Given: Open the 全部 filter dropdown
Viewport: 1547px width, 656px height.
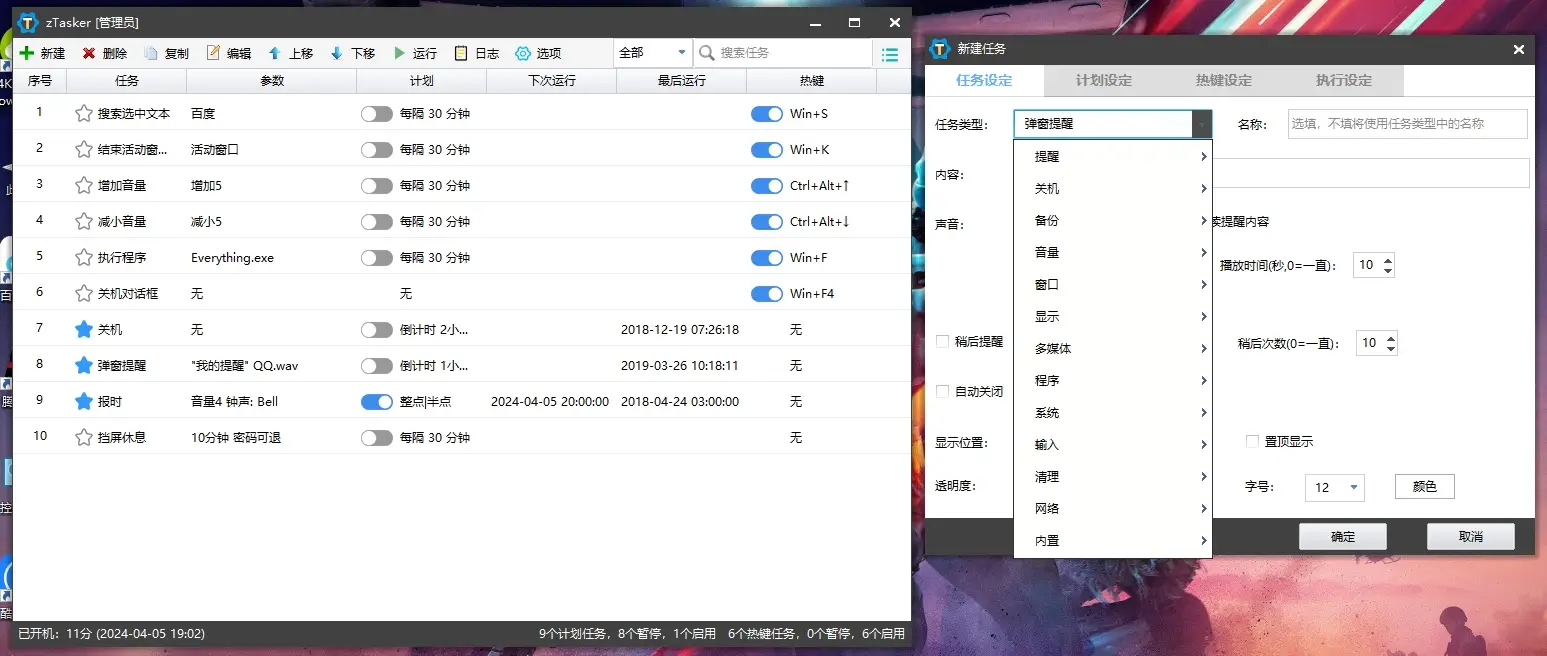Looking at the screenshot, I should [653, 53].
